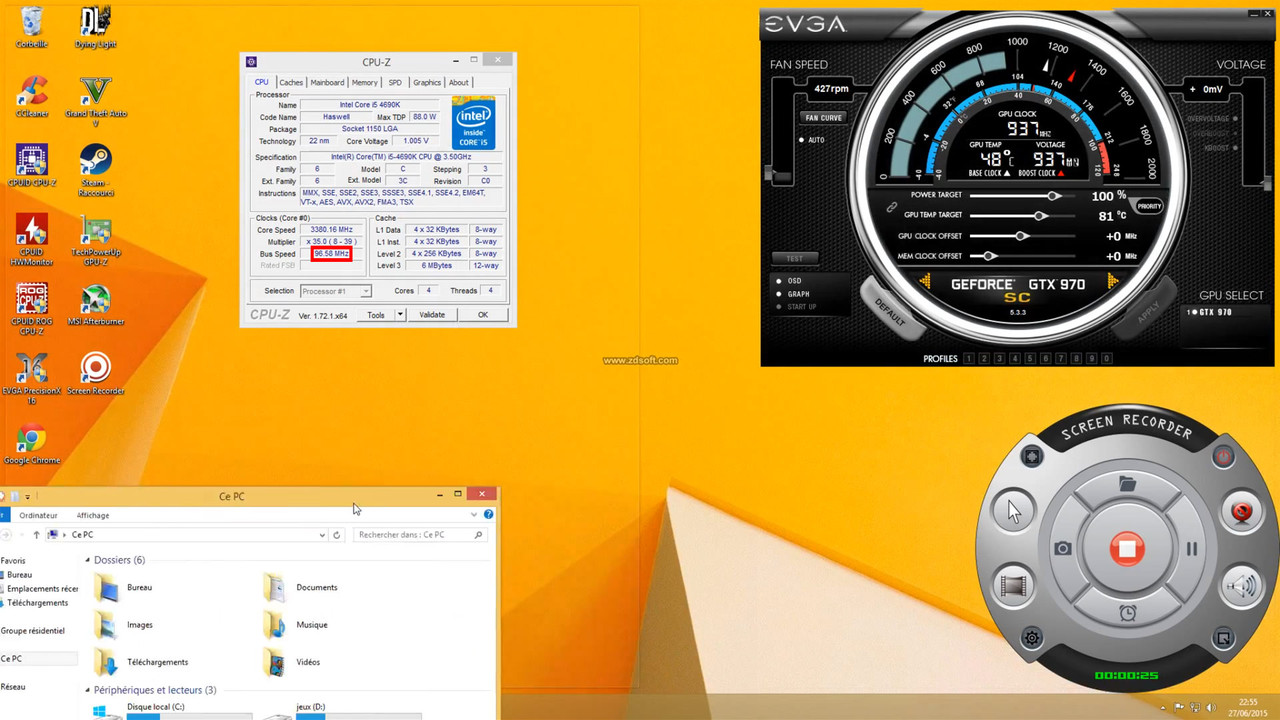Click the Rechercher dans : Ce PC search field
This screenshot has width=1280, height=720.
(x=421, y=535)
